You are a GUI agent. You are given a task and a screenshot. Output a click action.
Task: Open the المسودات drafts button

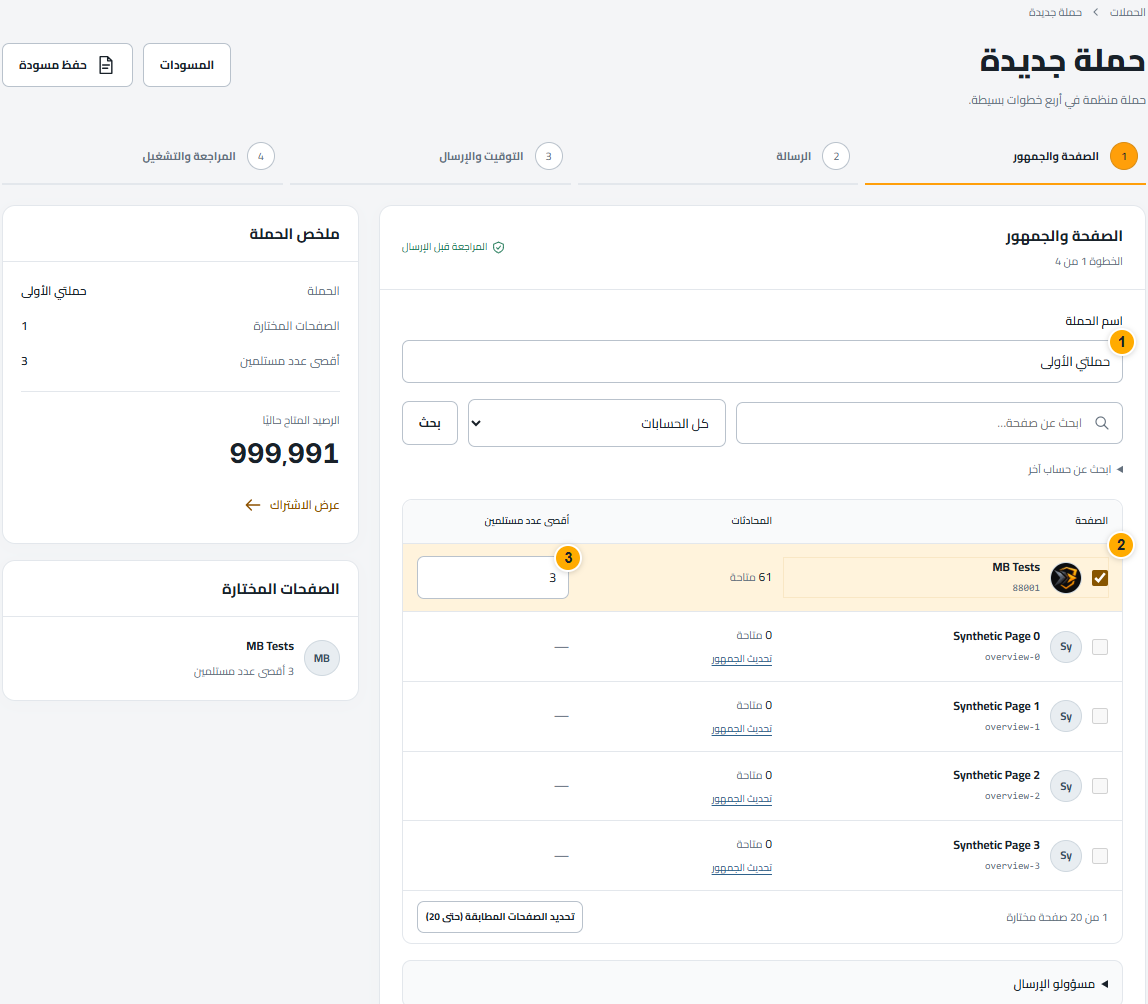pyautogui.click(x=187, y=65)
